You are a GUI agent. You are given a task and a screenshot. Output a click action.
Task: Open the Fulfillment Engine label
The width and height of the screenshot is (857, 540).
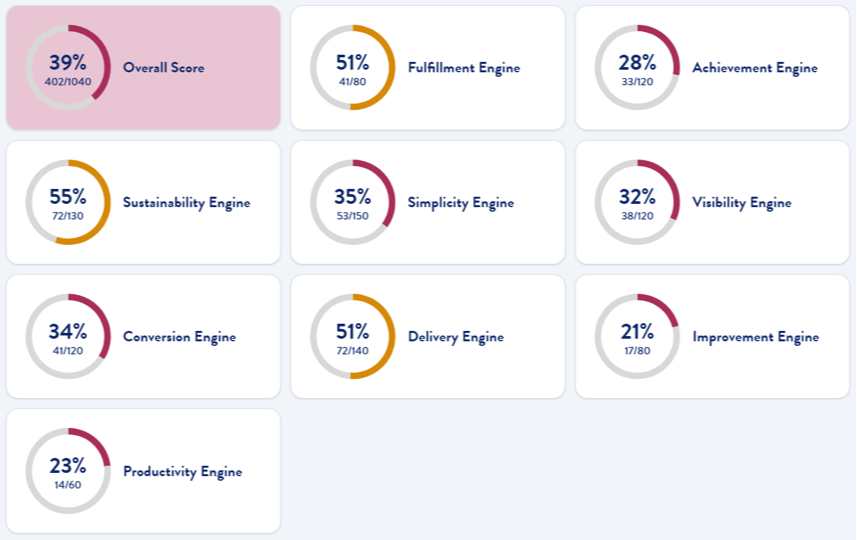tap(463, 68)
